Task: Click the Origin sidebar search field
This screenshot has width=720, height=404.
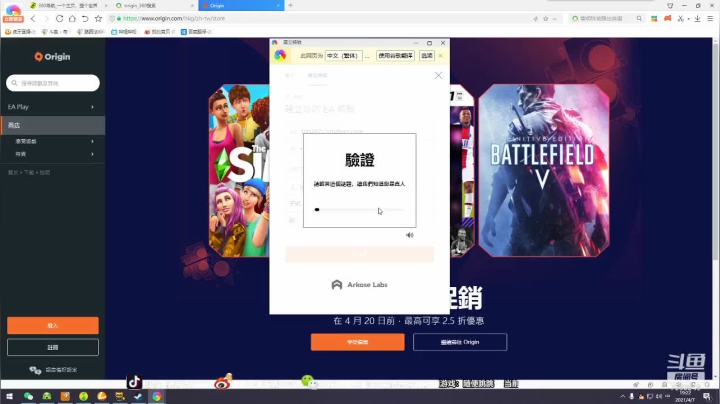Action: pos(53,83)
